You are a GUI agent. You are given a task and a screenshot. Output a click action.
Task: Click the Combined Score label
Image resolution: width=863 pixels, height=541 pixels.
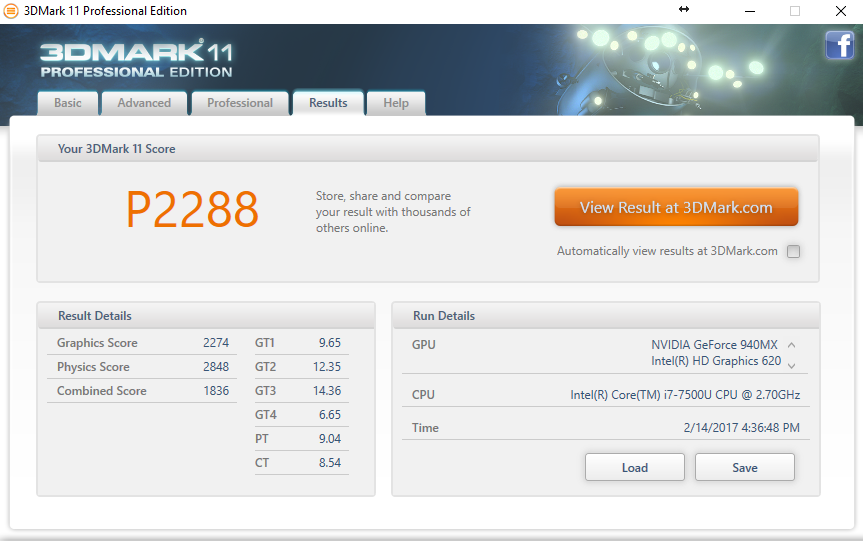[101, 391]
